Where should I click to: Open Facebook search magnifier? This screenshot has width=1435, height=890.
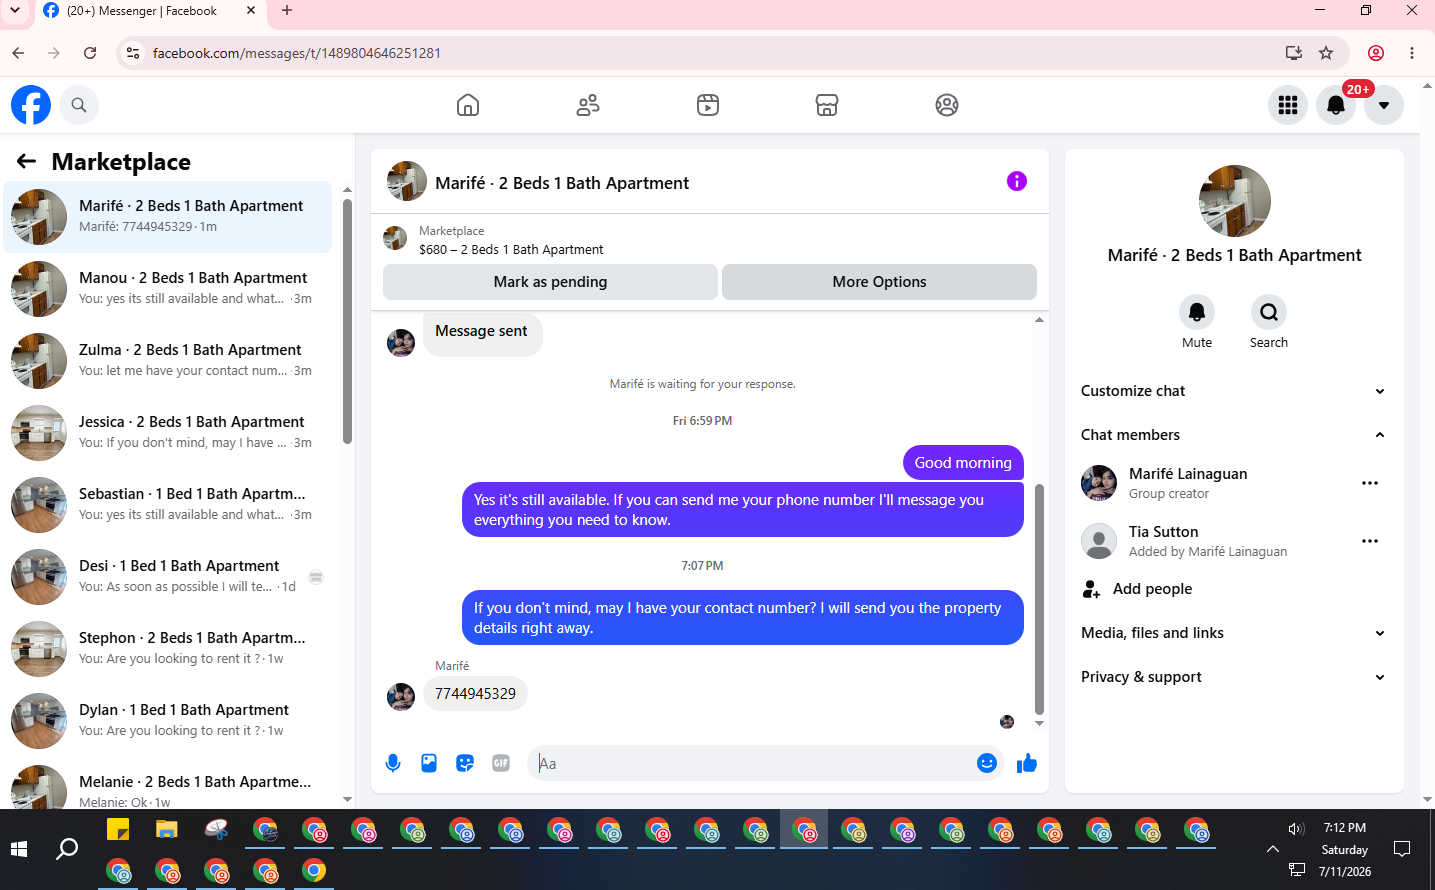[79, 105]
